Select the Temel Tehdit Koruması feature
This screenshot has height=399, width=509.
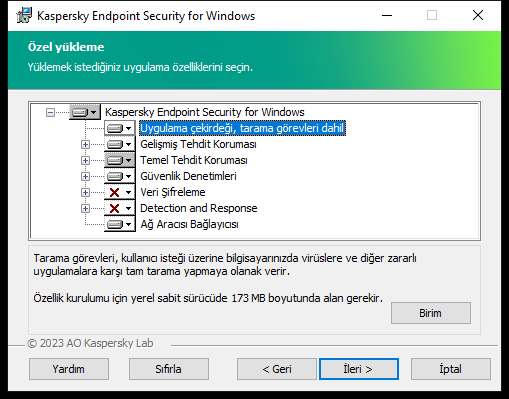tap(194, 160)
